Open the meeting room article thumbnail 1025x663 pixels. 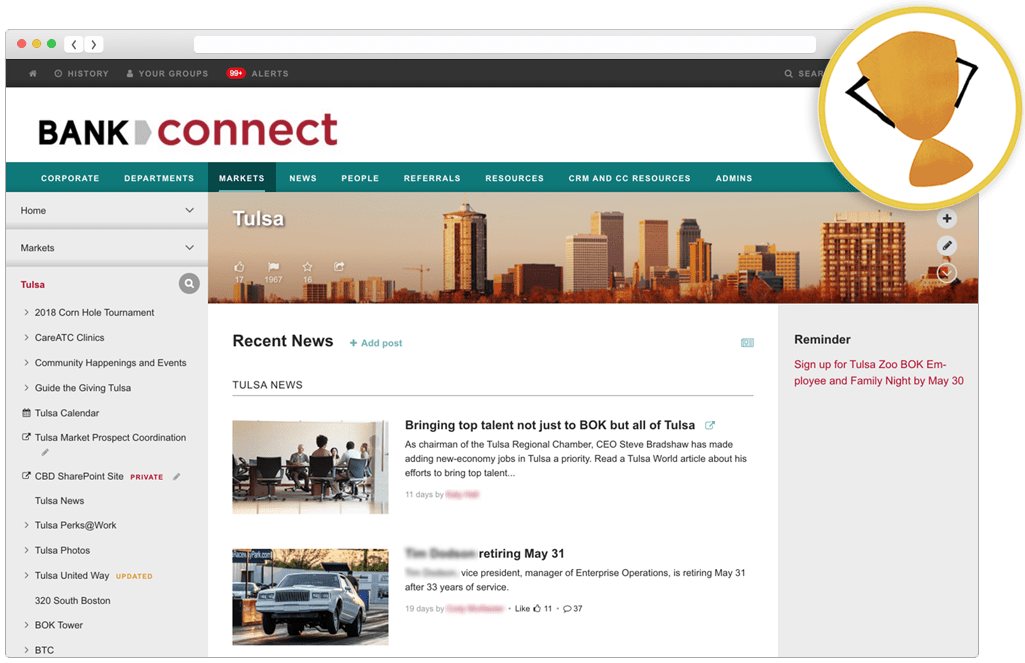click(x=311, y=467)
